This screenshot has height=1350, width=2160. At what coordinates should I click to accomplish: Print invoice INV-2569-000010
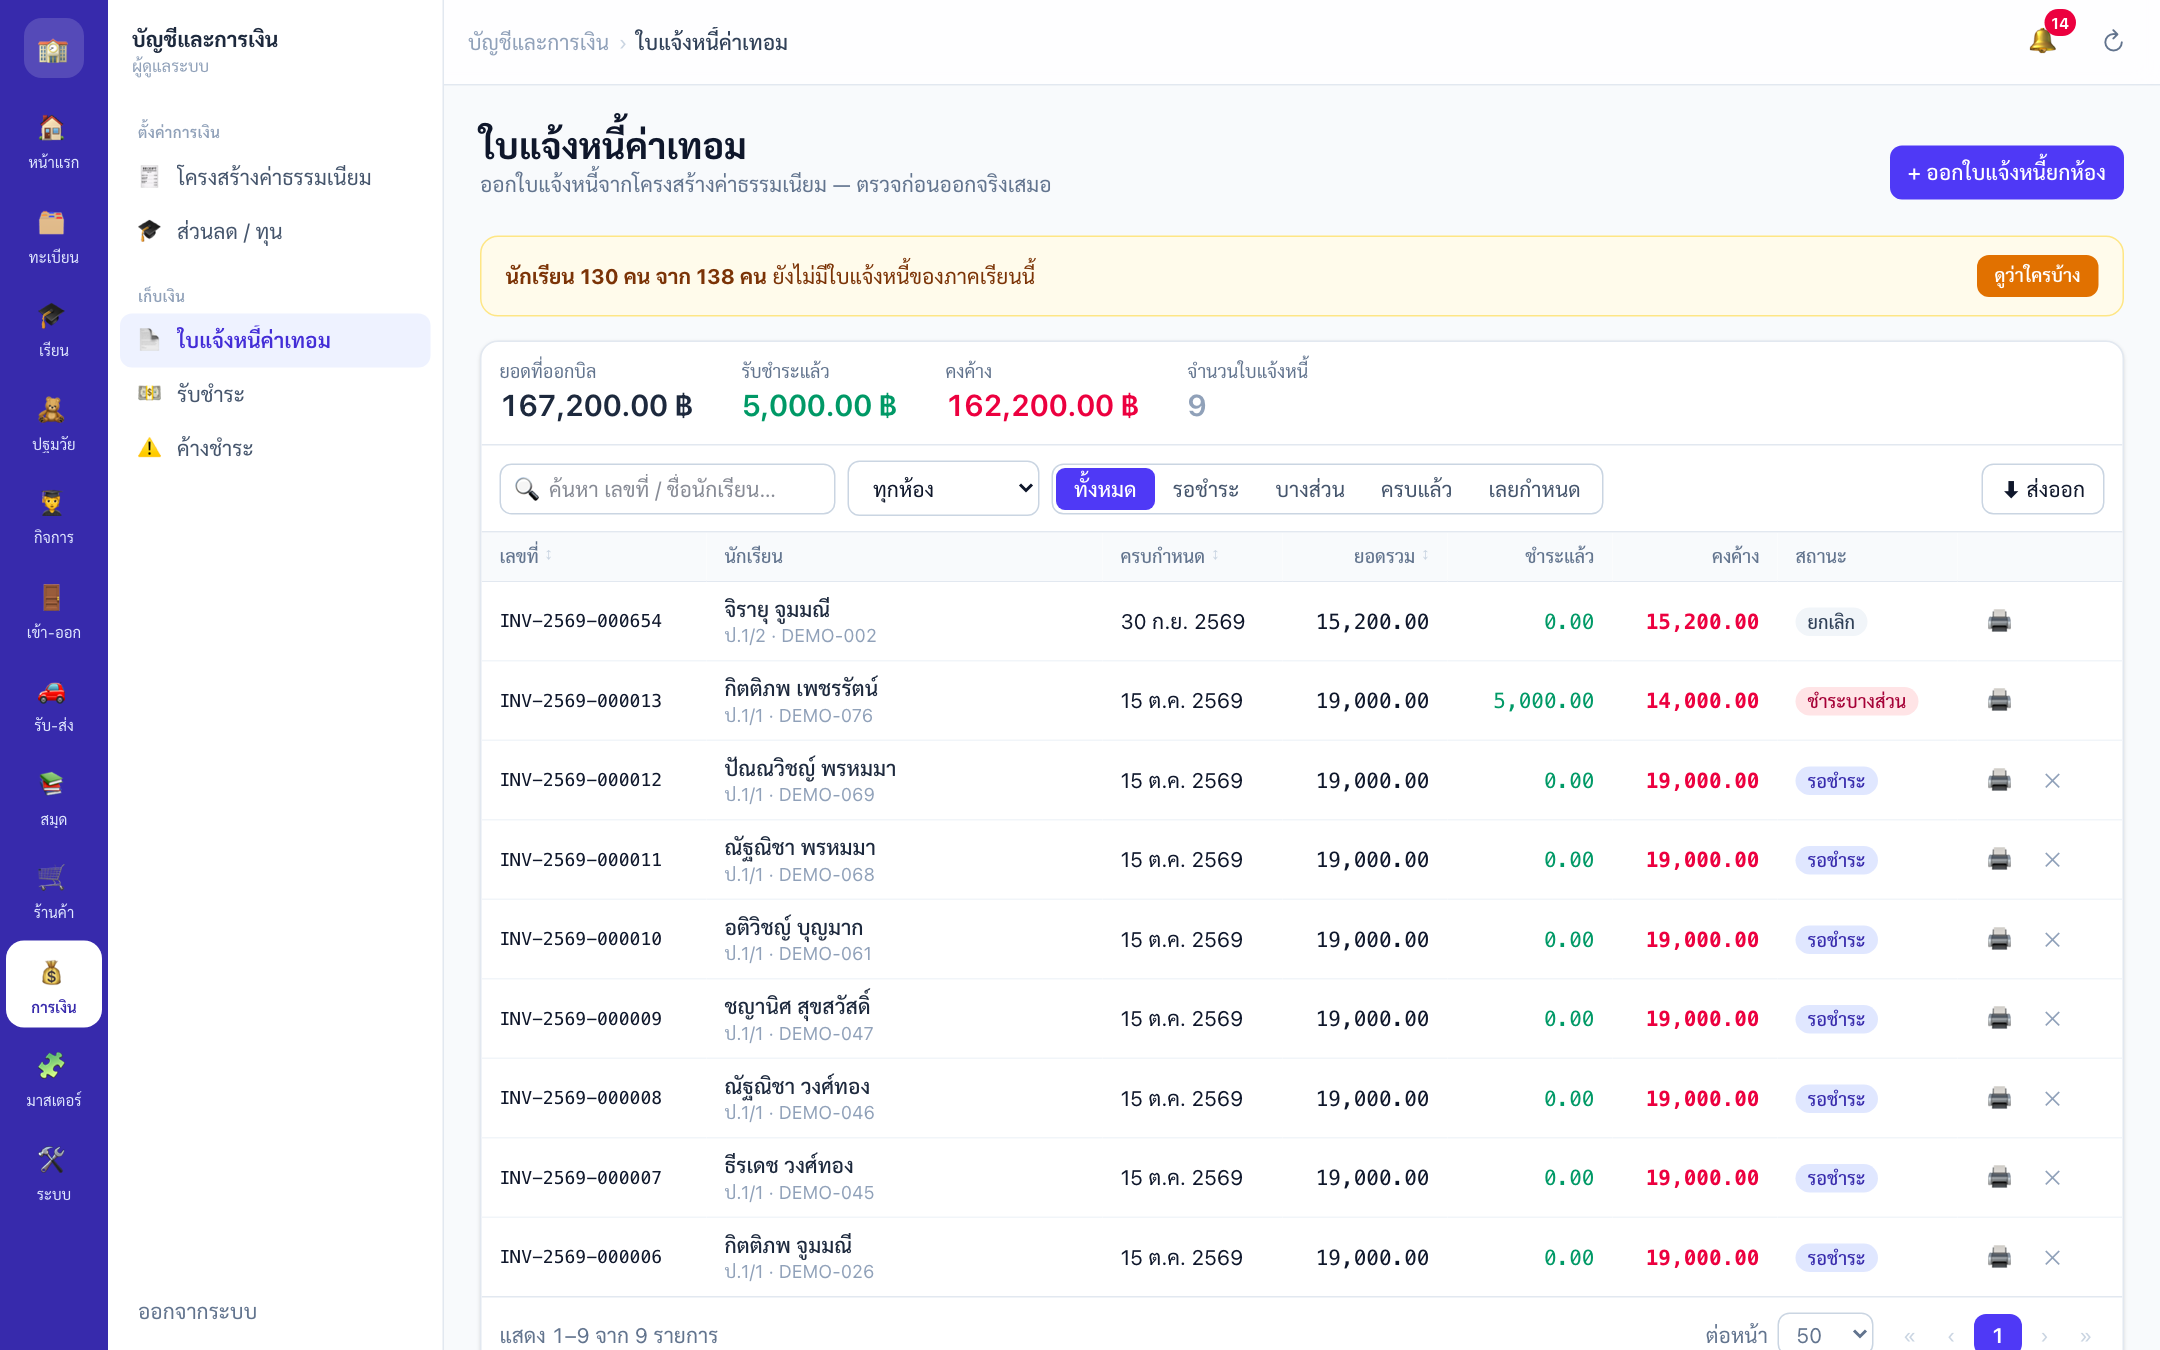pyautogui.click(x=1999, y=939)
